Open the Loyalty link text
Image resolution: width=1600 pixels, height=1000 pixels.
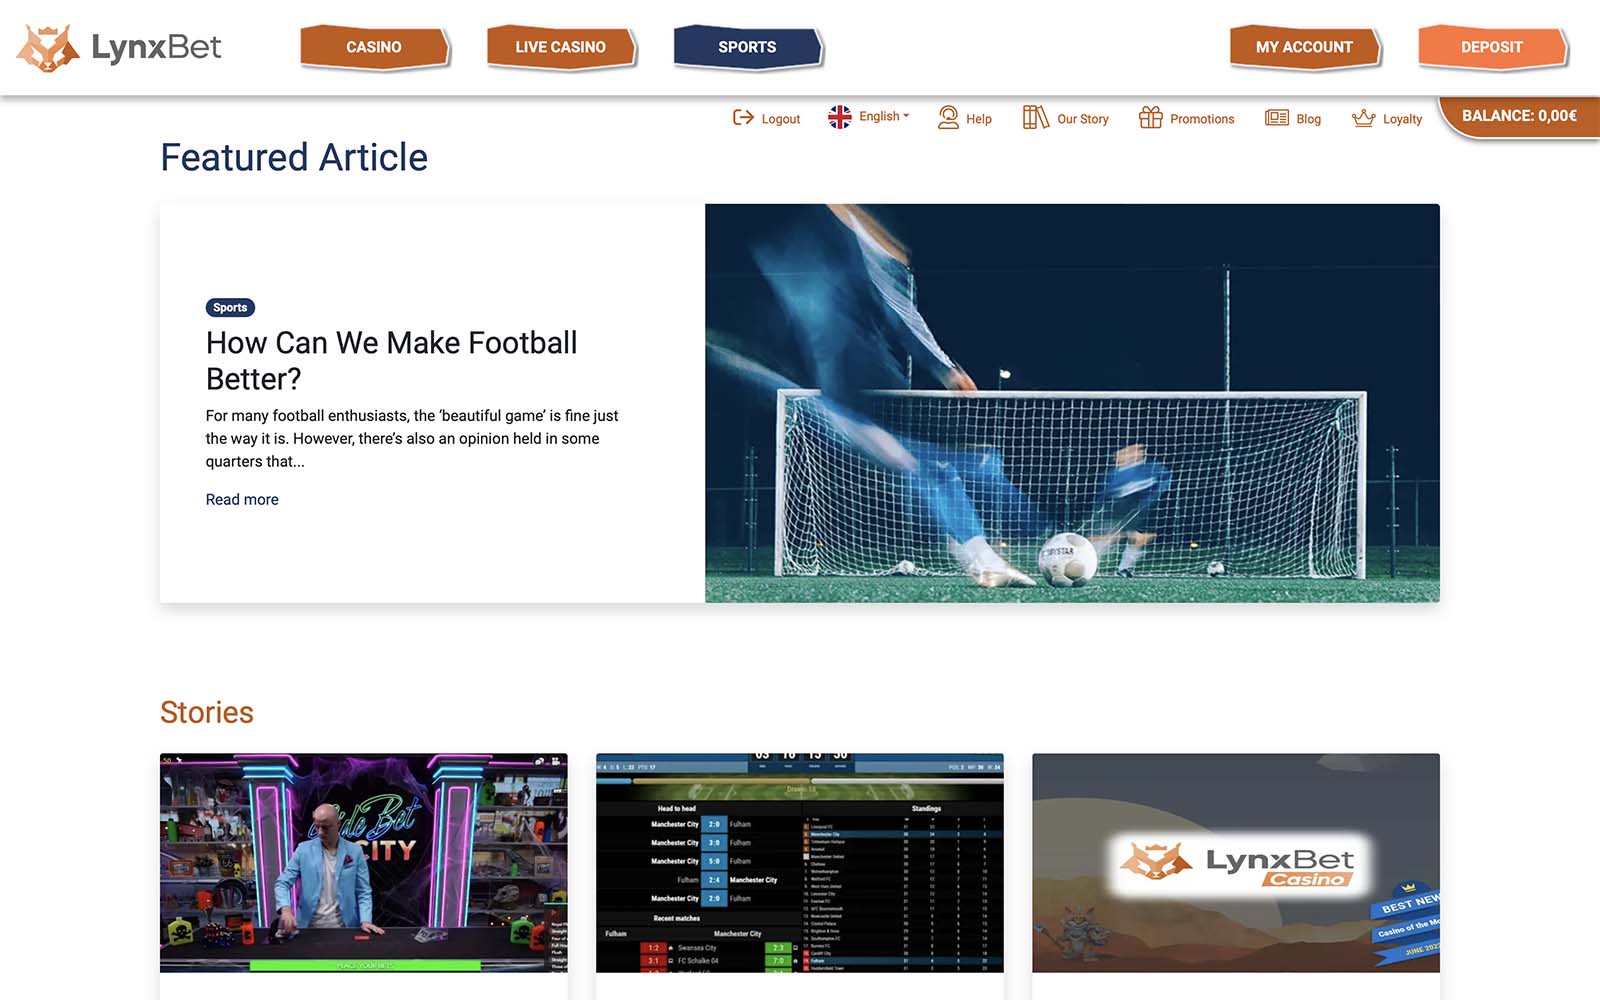pos(1402,119)
